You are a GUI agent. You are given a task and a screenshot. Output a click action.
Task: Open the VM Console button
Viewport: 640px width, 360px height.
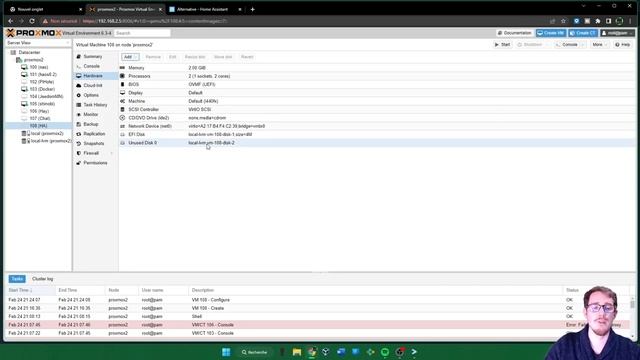coord(567,44)
